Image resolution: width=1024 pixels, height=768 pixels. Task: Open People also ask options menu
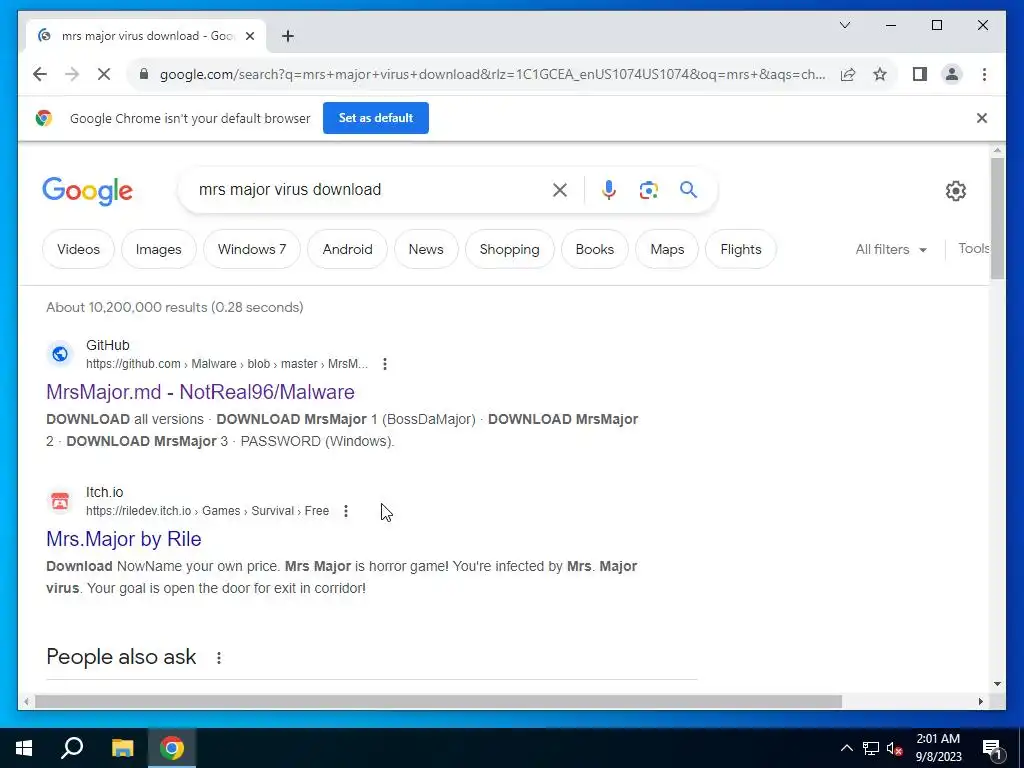point(219,658)
